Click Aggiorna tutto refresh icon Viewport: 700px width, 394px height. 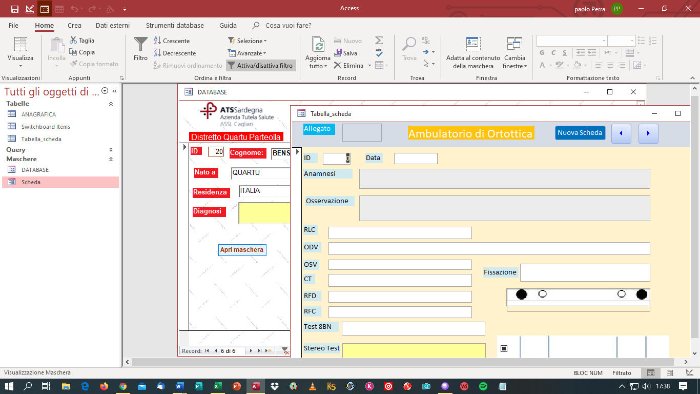click(317, 52)
